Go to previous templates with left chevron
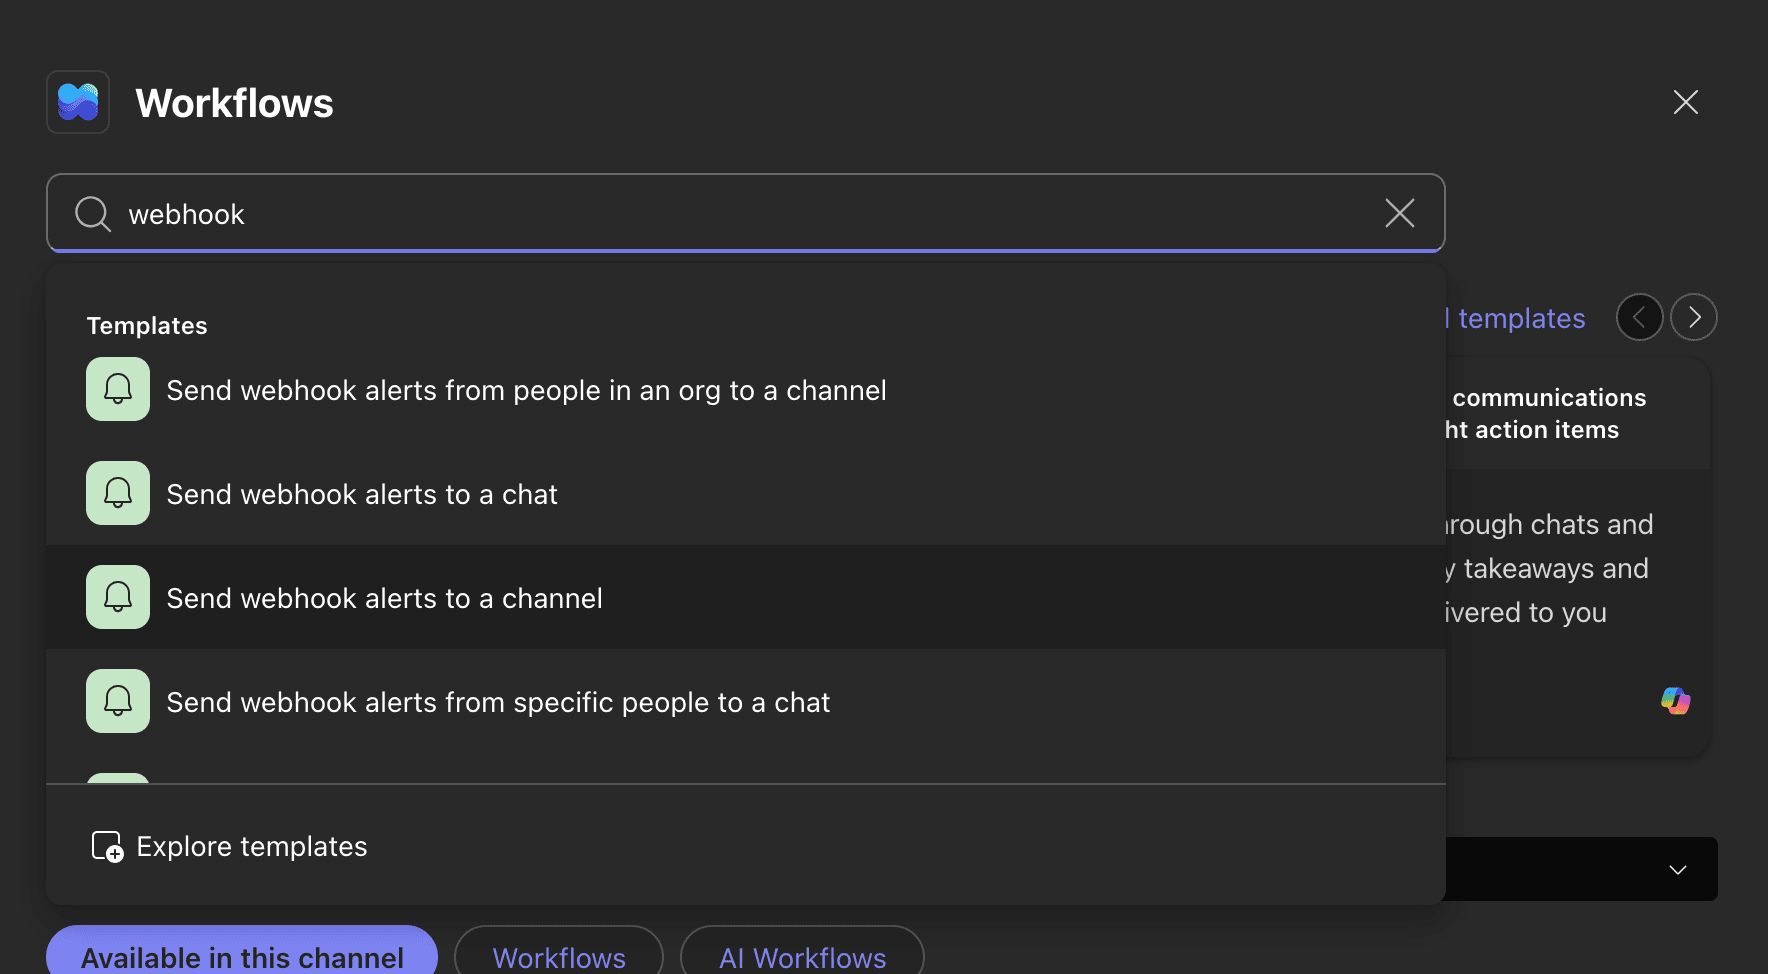Viewport: 1768px width, 974px height. click(x=1639, y=317)
